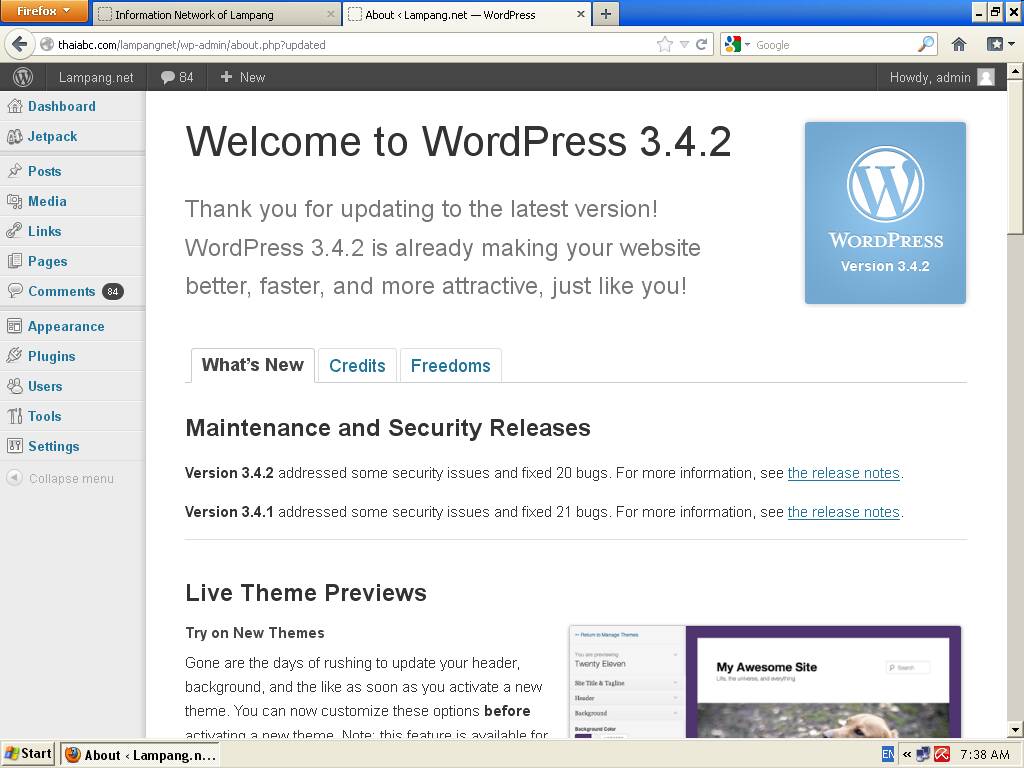This screenshot has width=1024, height=768.
Task: Open a new Firefox tab
Action: coord(606,14)
